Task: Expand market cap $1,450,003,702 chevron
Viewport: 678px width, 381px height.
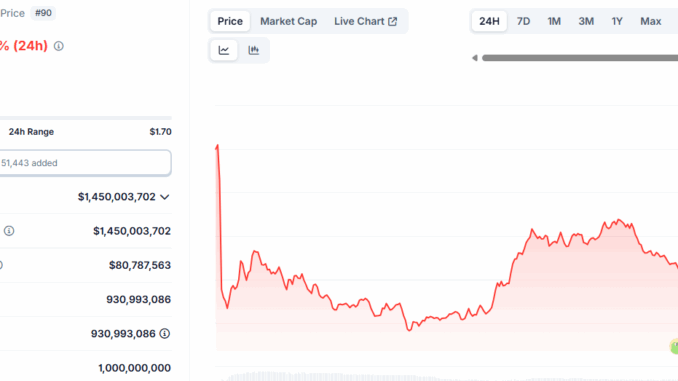Action: (165, 197)
